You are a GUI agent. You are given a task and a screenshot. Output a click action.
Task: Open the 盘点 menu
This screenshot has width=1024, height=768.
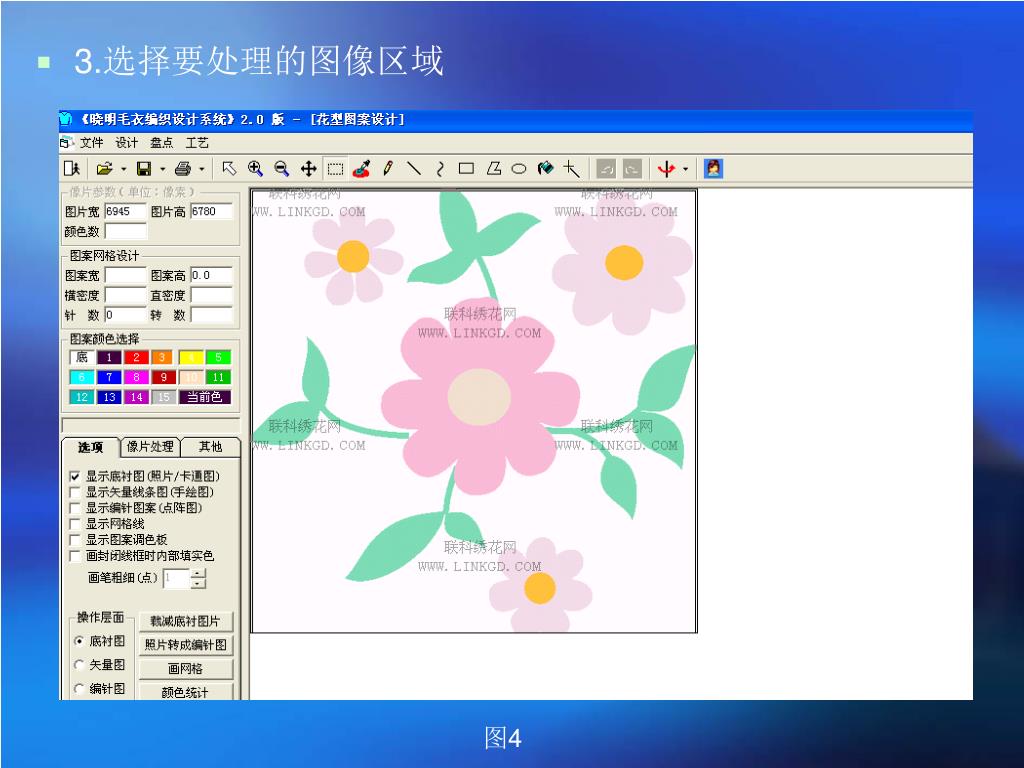point(161,142)
